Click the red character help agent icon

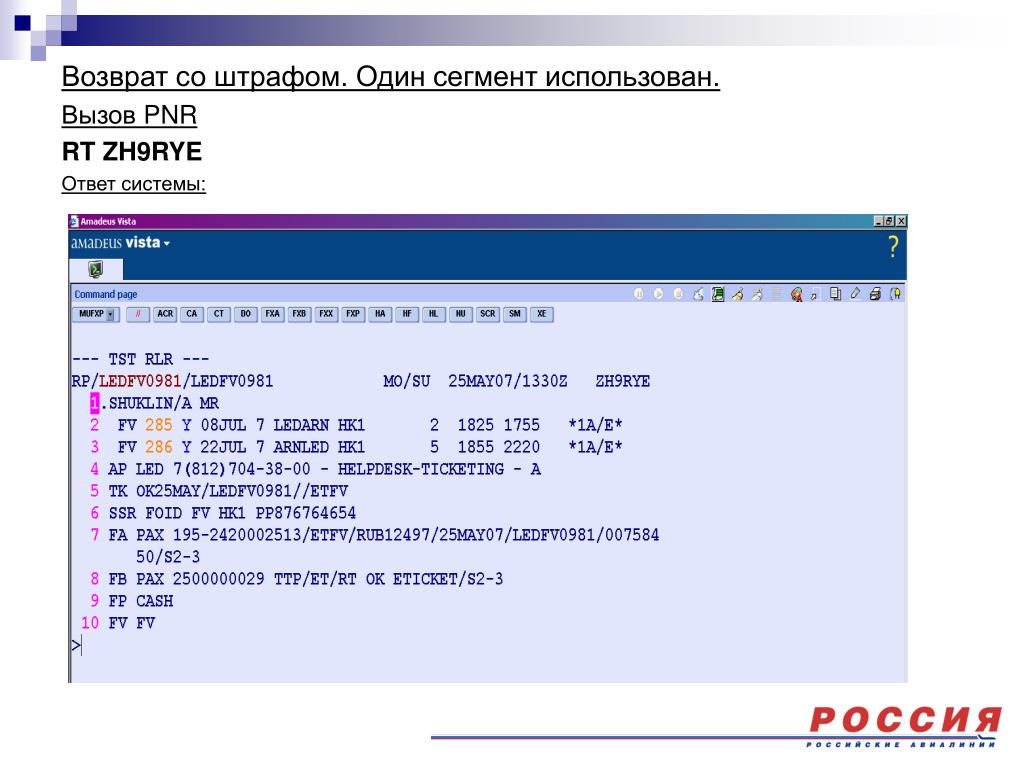[796, 295]
